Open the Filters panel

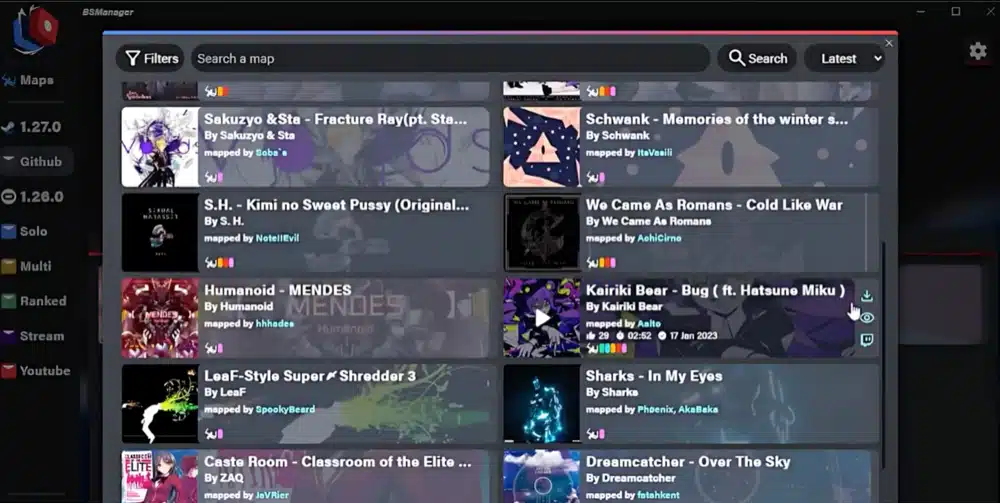tap(151, 59)
